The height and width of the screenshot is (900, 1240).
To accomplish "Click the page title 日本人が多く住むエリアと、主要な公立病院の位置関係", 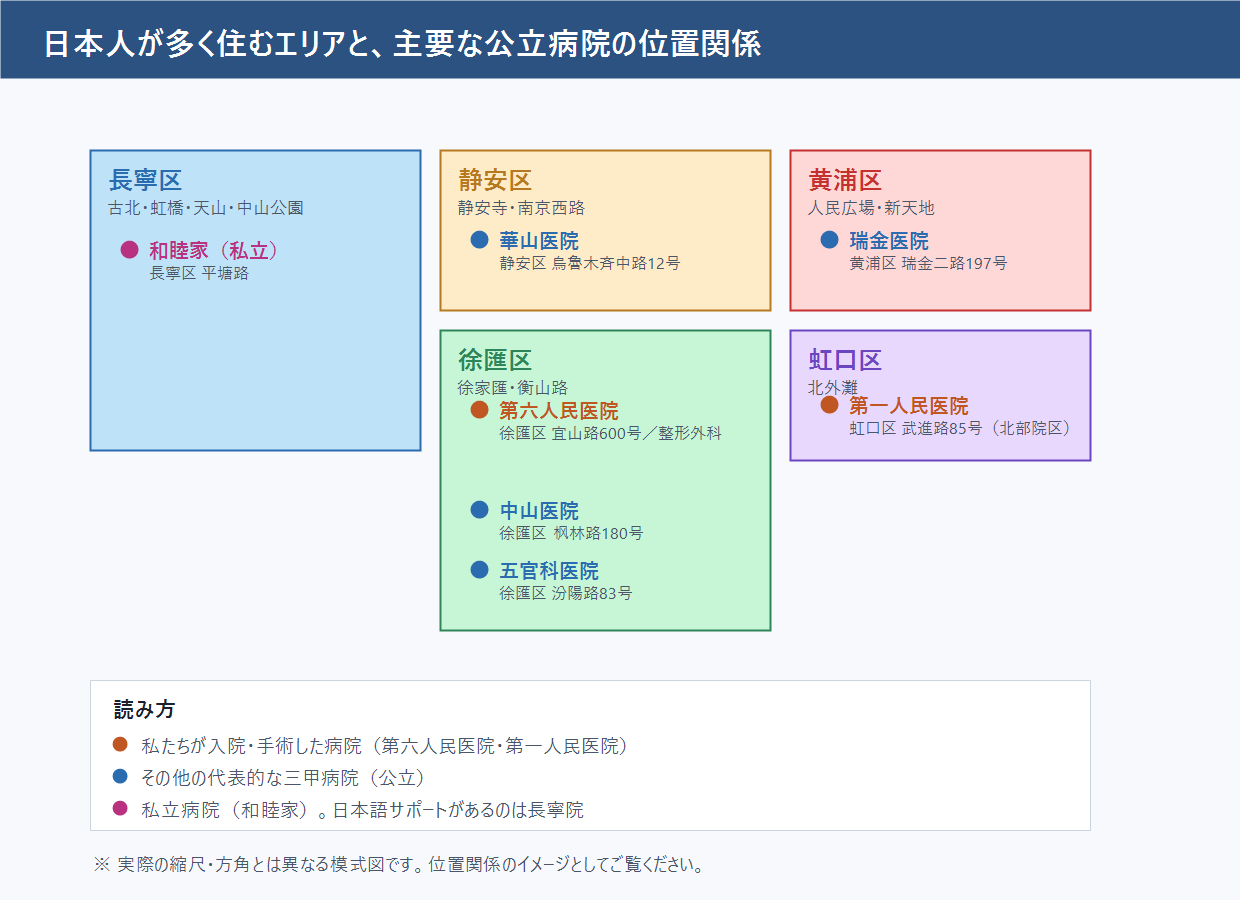I will (x=403, y=45).
